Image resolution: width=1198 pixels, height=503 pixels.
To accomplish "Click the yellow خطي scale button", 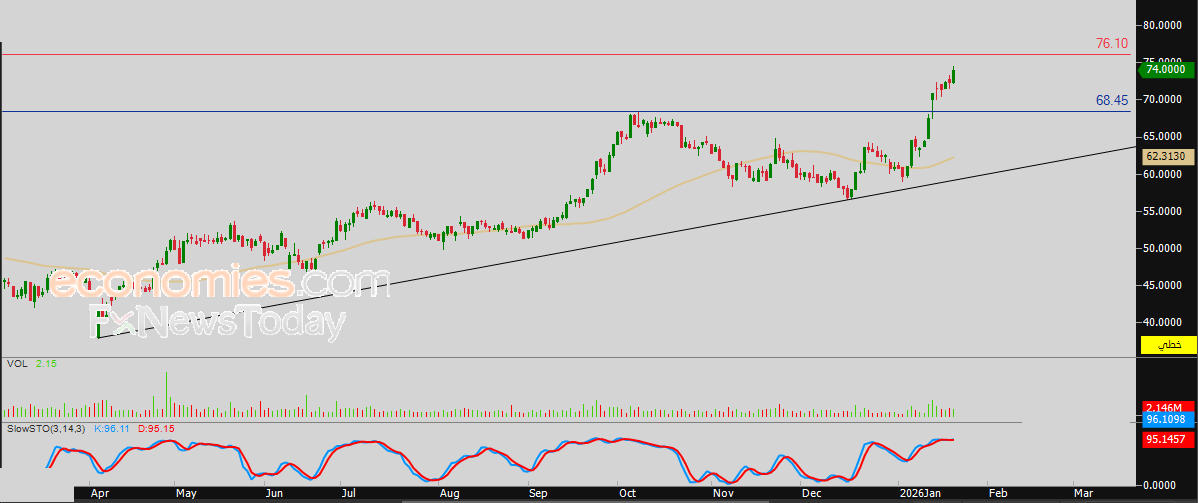I will pos(1168,345).
